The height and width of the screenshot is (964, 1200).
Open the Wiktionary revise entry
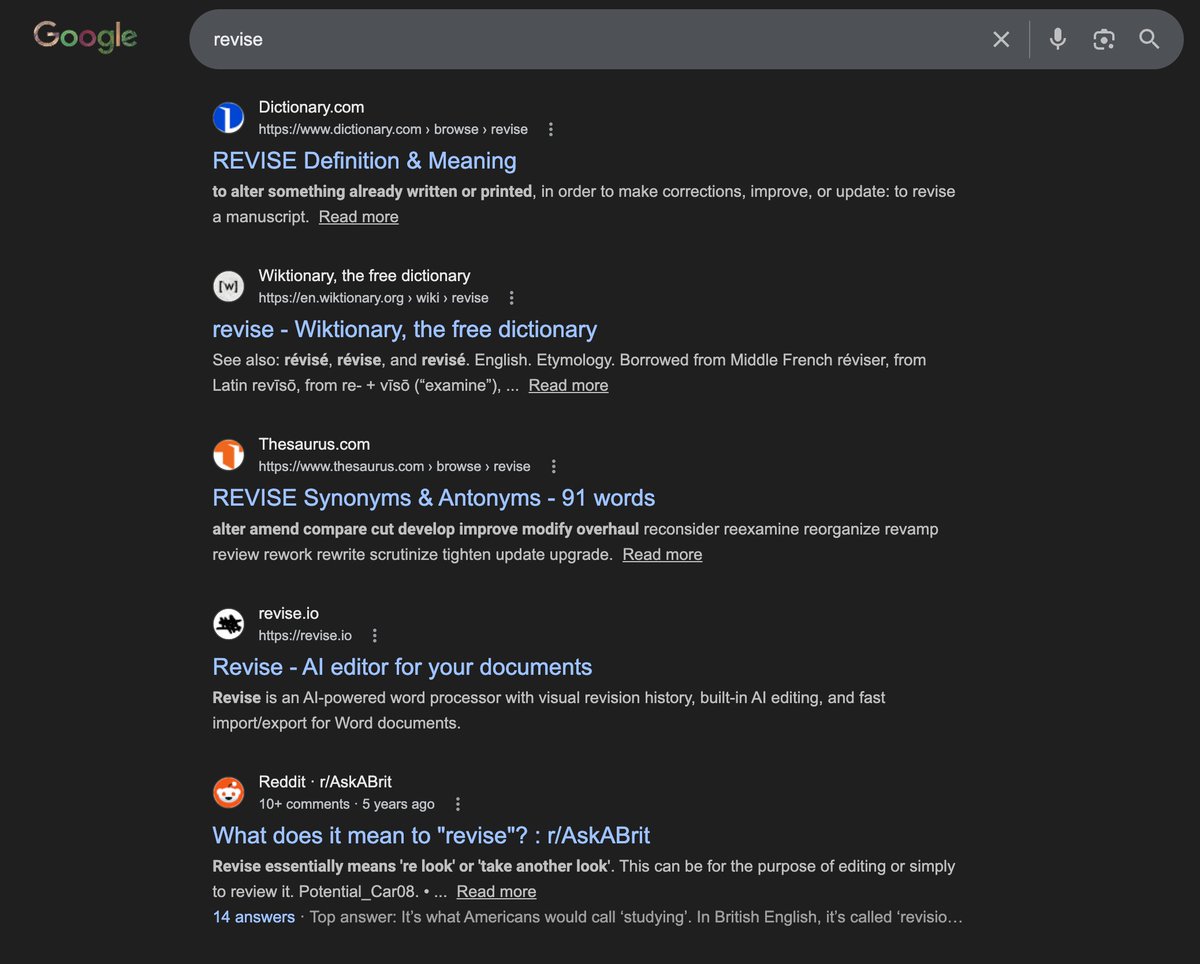click(404, 329)
